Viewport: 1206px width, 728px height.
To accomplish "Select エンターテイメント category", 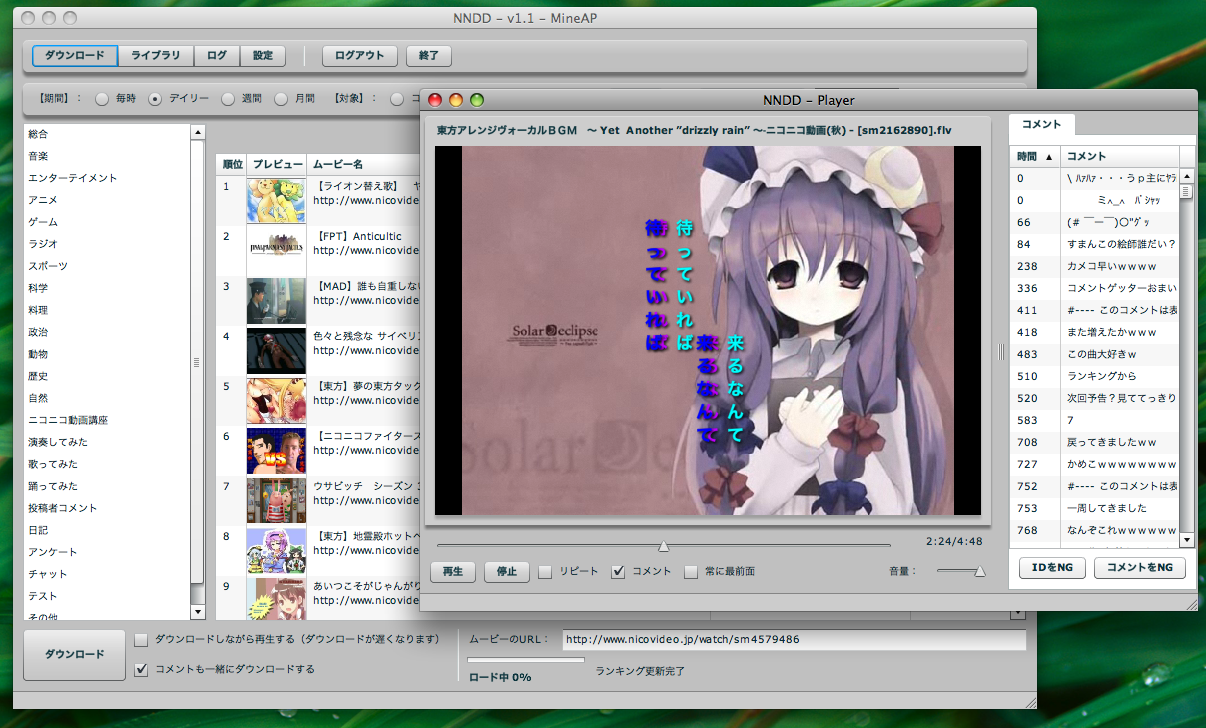I will pos(107,177).
